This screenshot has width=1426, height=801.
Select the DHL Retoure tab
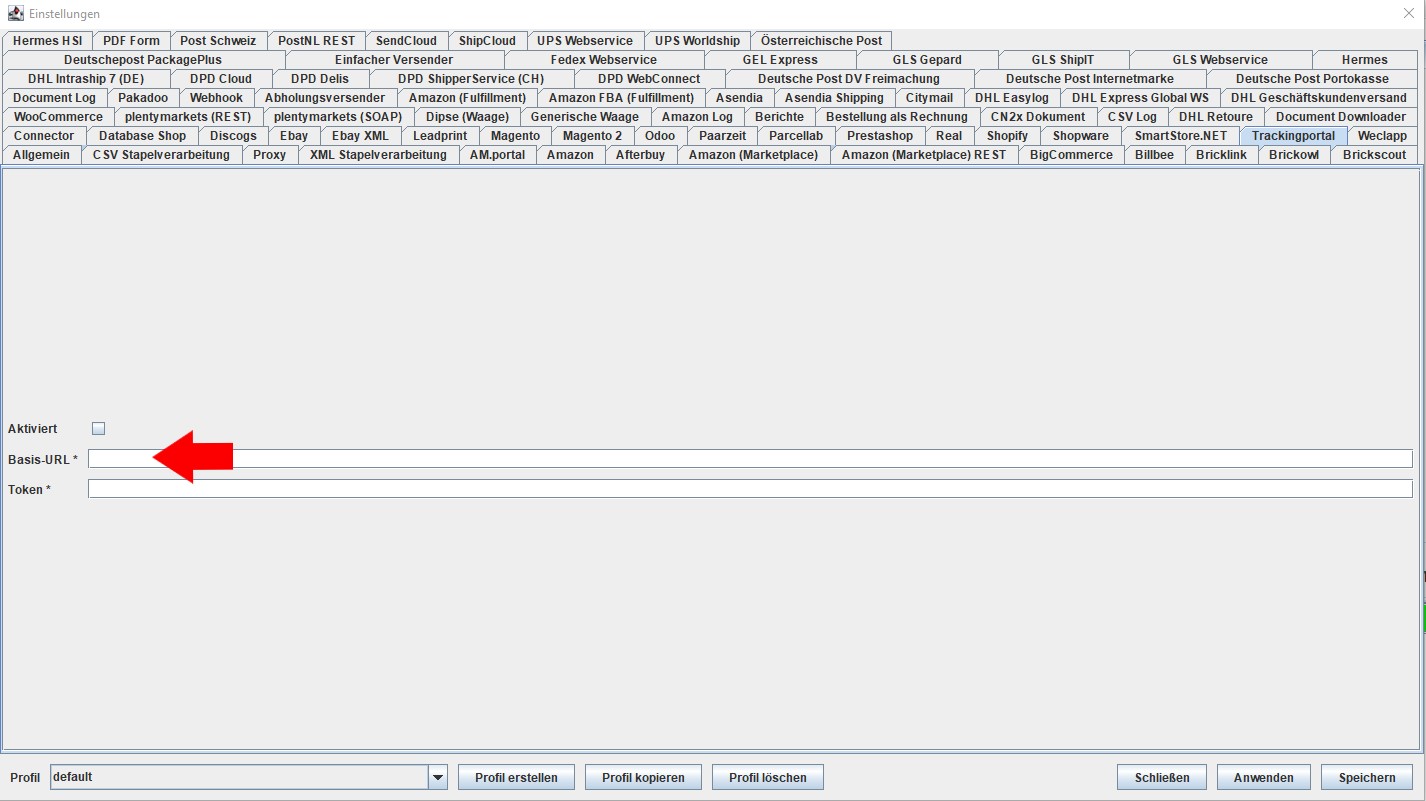tap(1215, 117)
